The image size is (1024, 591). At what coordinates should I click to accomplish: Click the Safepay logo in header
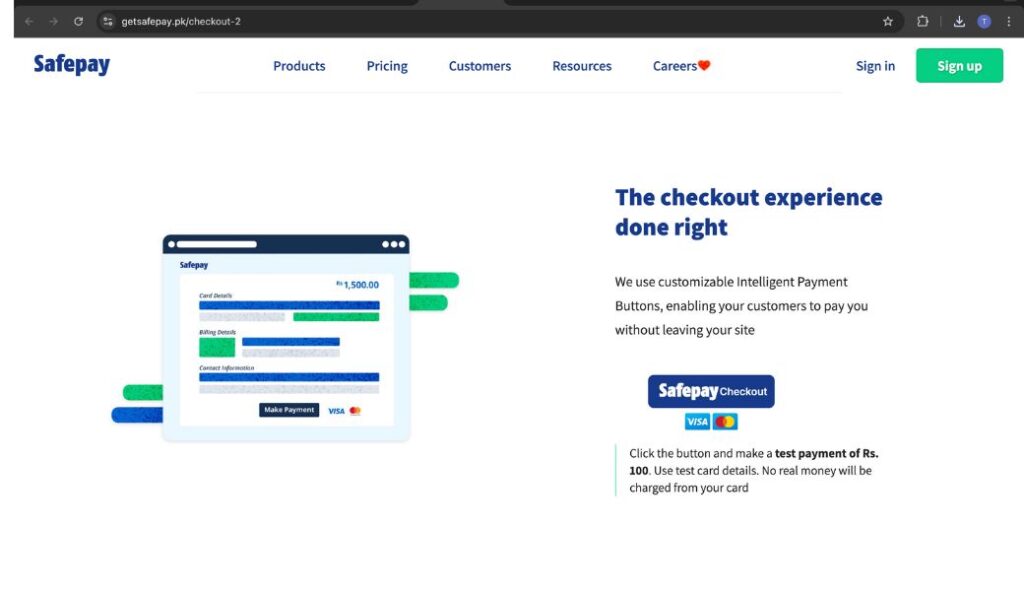[x=72, y=65]
